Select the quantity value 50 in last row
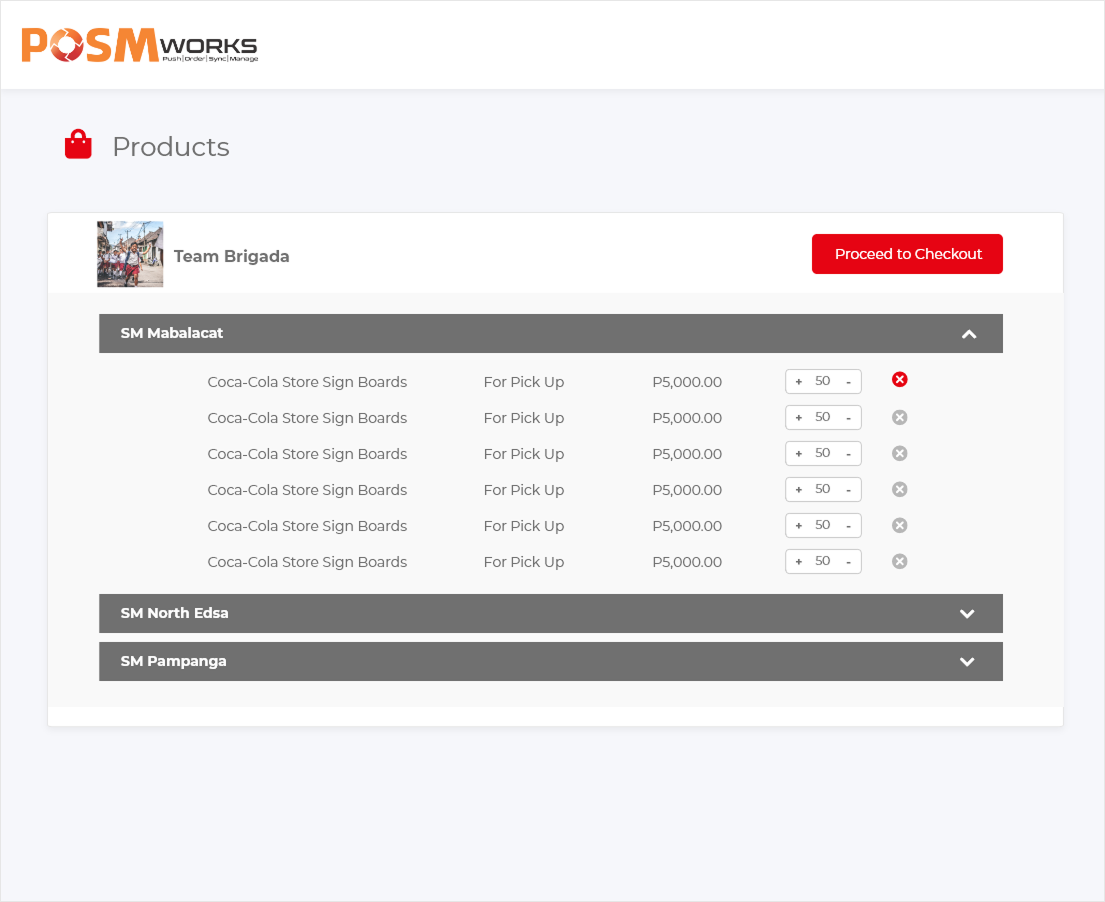This screenshot has width=1105, height=902. click(x=822, y=561)
